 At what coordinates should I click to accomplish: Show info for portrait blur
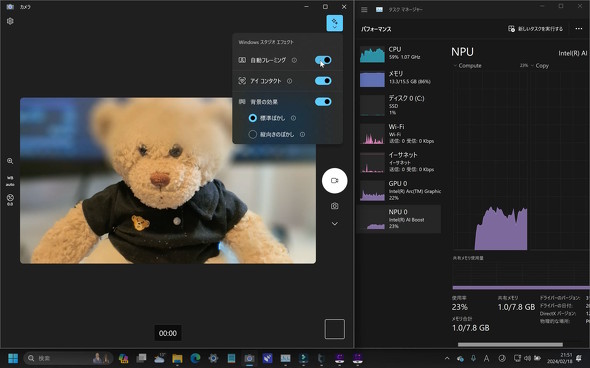coord(303,134)
